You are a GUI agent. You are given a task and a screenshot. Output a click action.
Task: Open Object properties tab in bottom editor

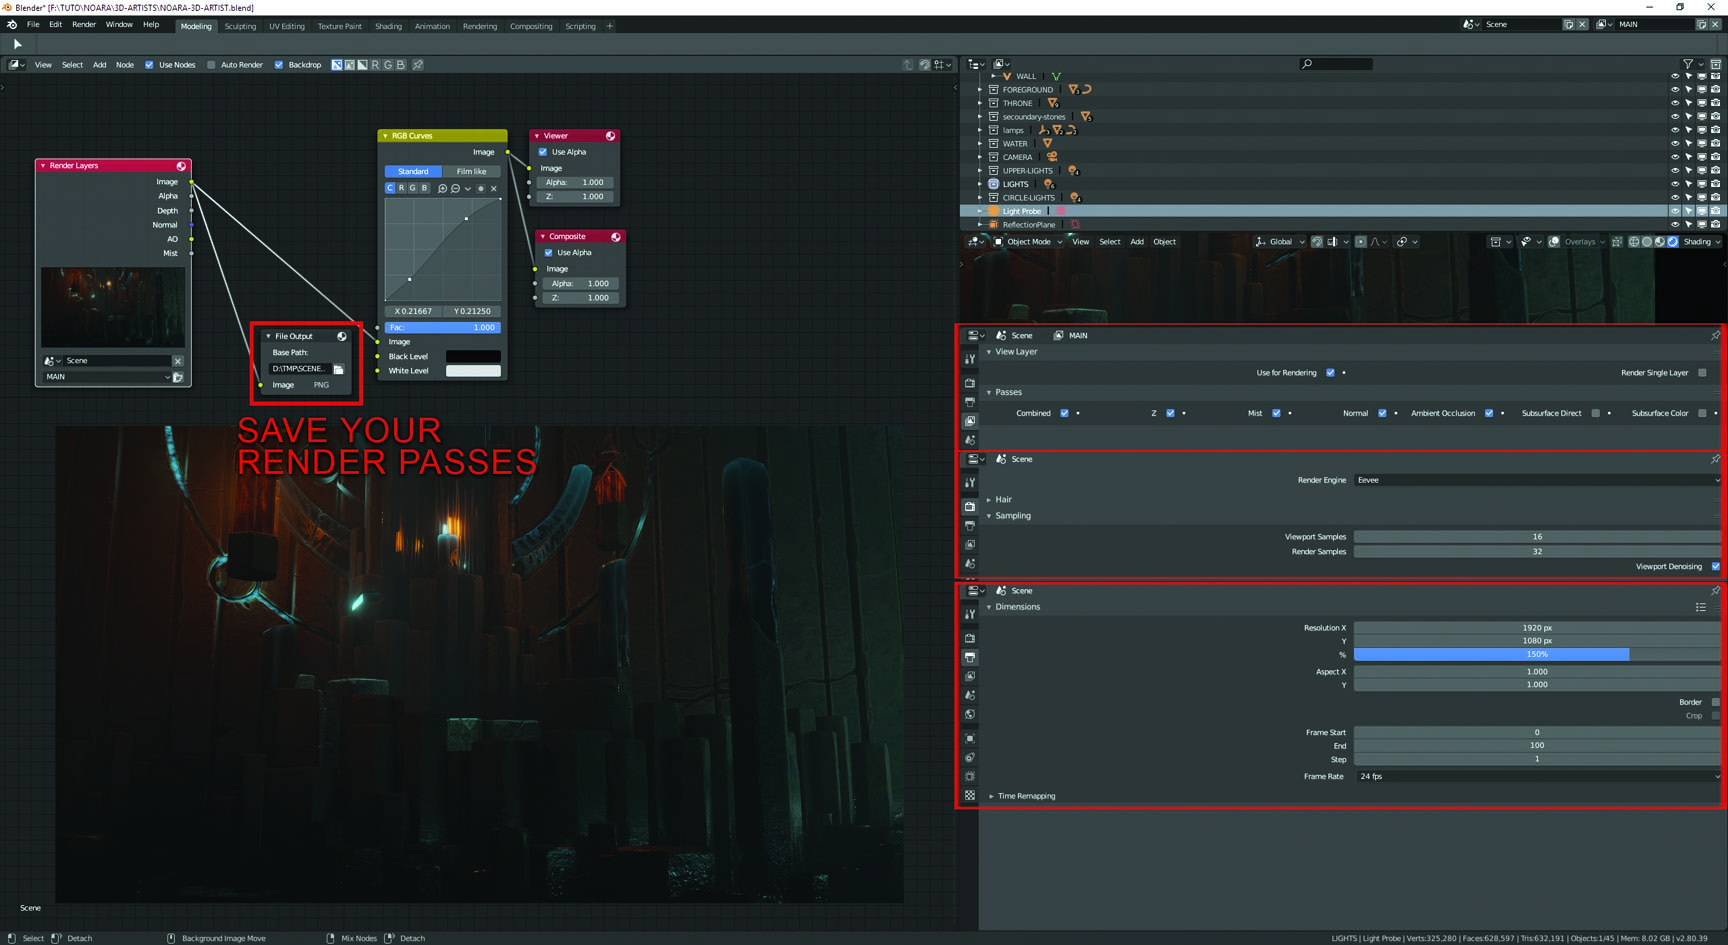[969, 738]
